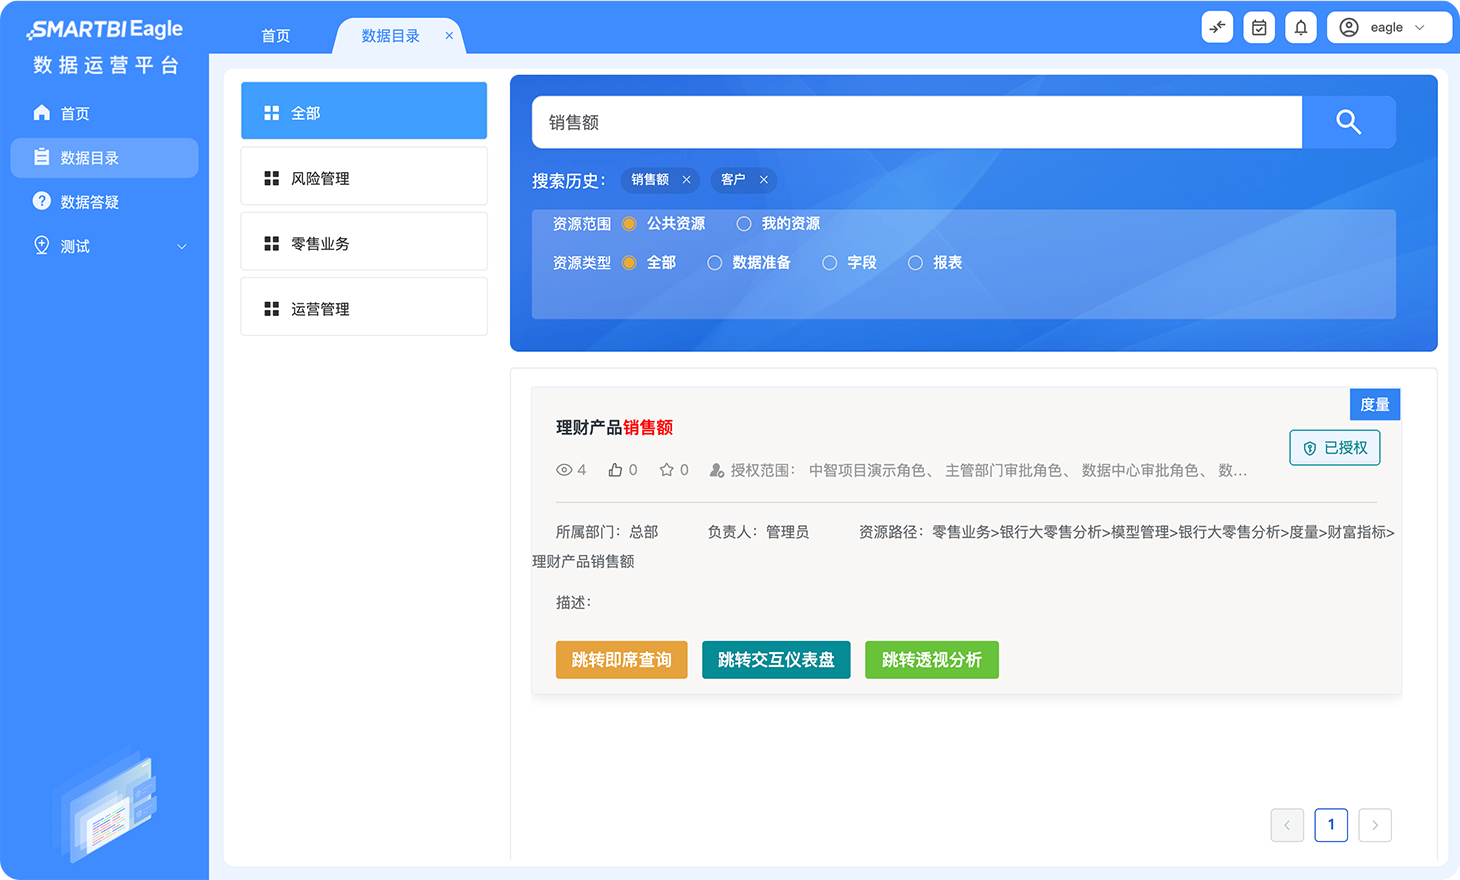Click 跳转透视分析 button

click(x=931, y=660)
